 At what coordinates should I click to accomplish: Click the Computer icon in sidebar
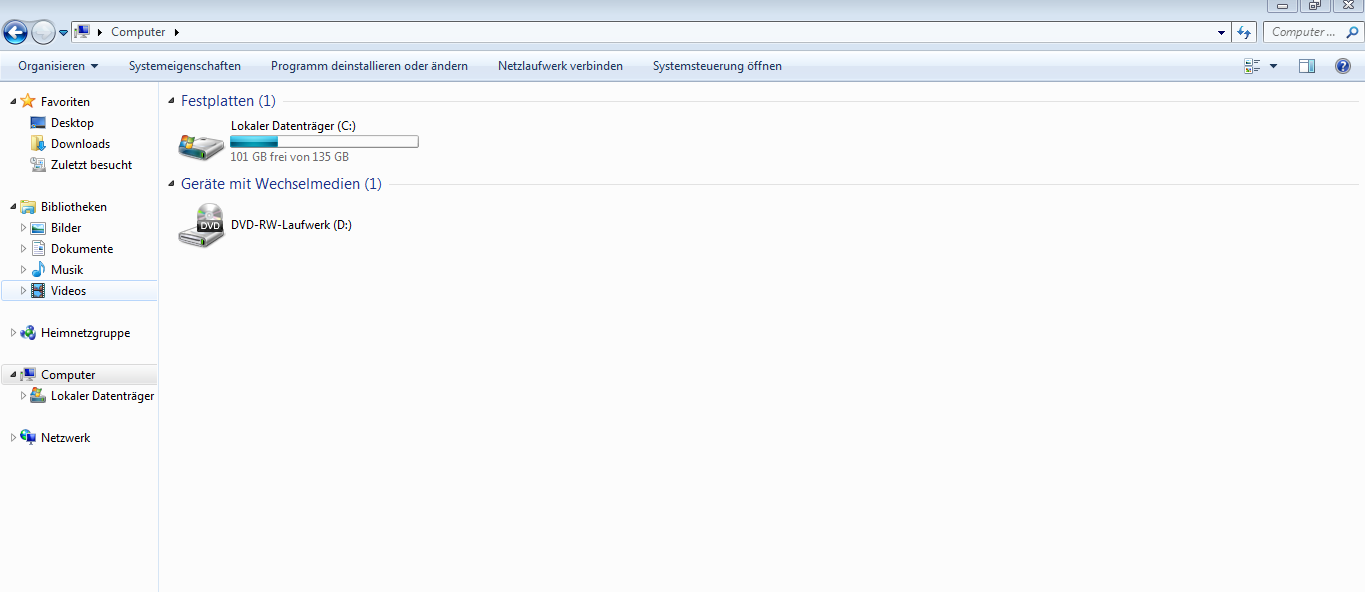(28, 375)
